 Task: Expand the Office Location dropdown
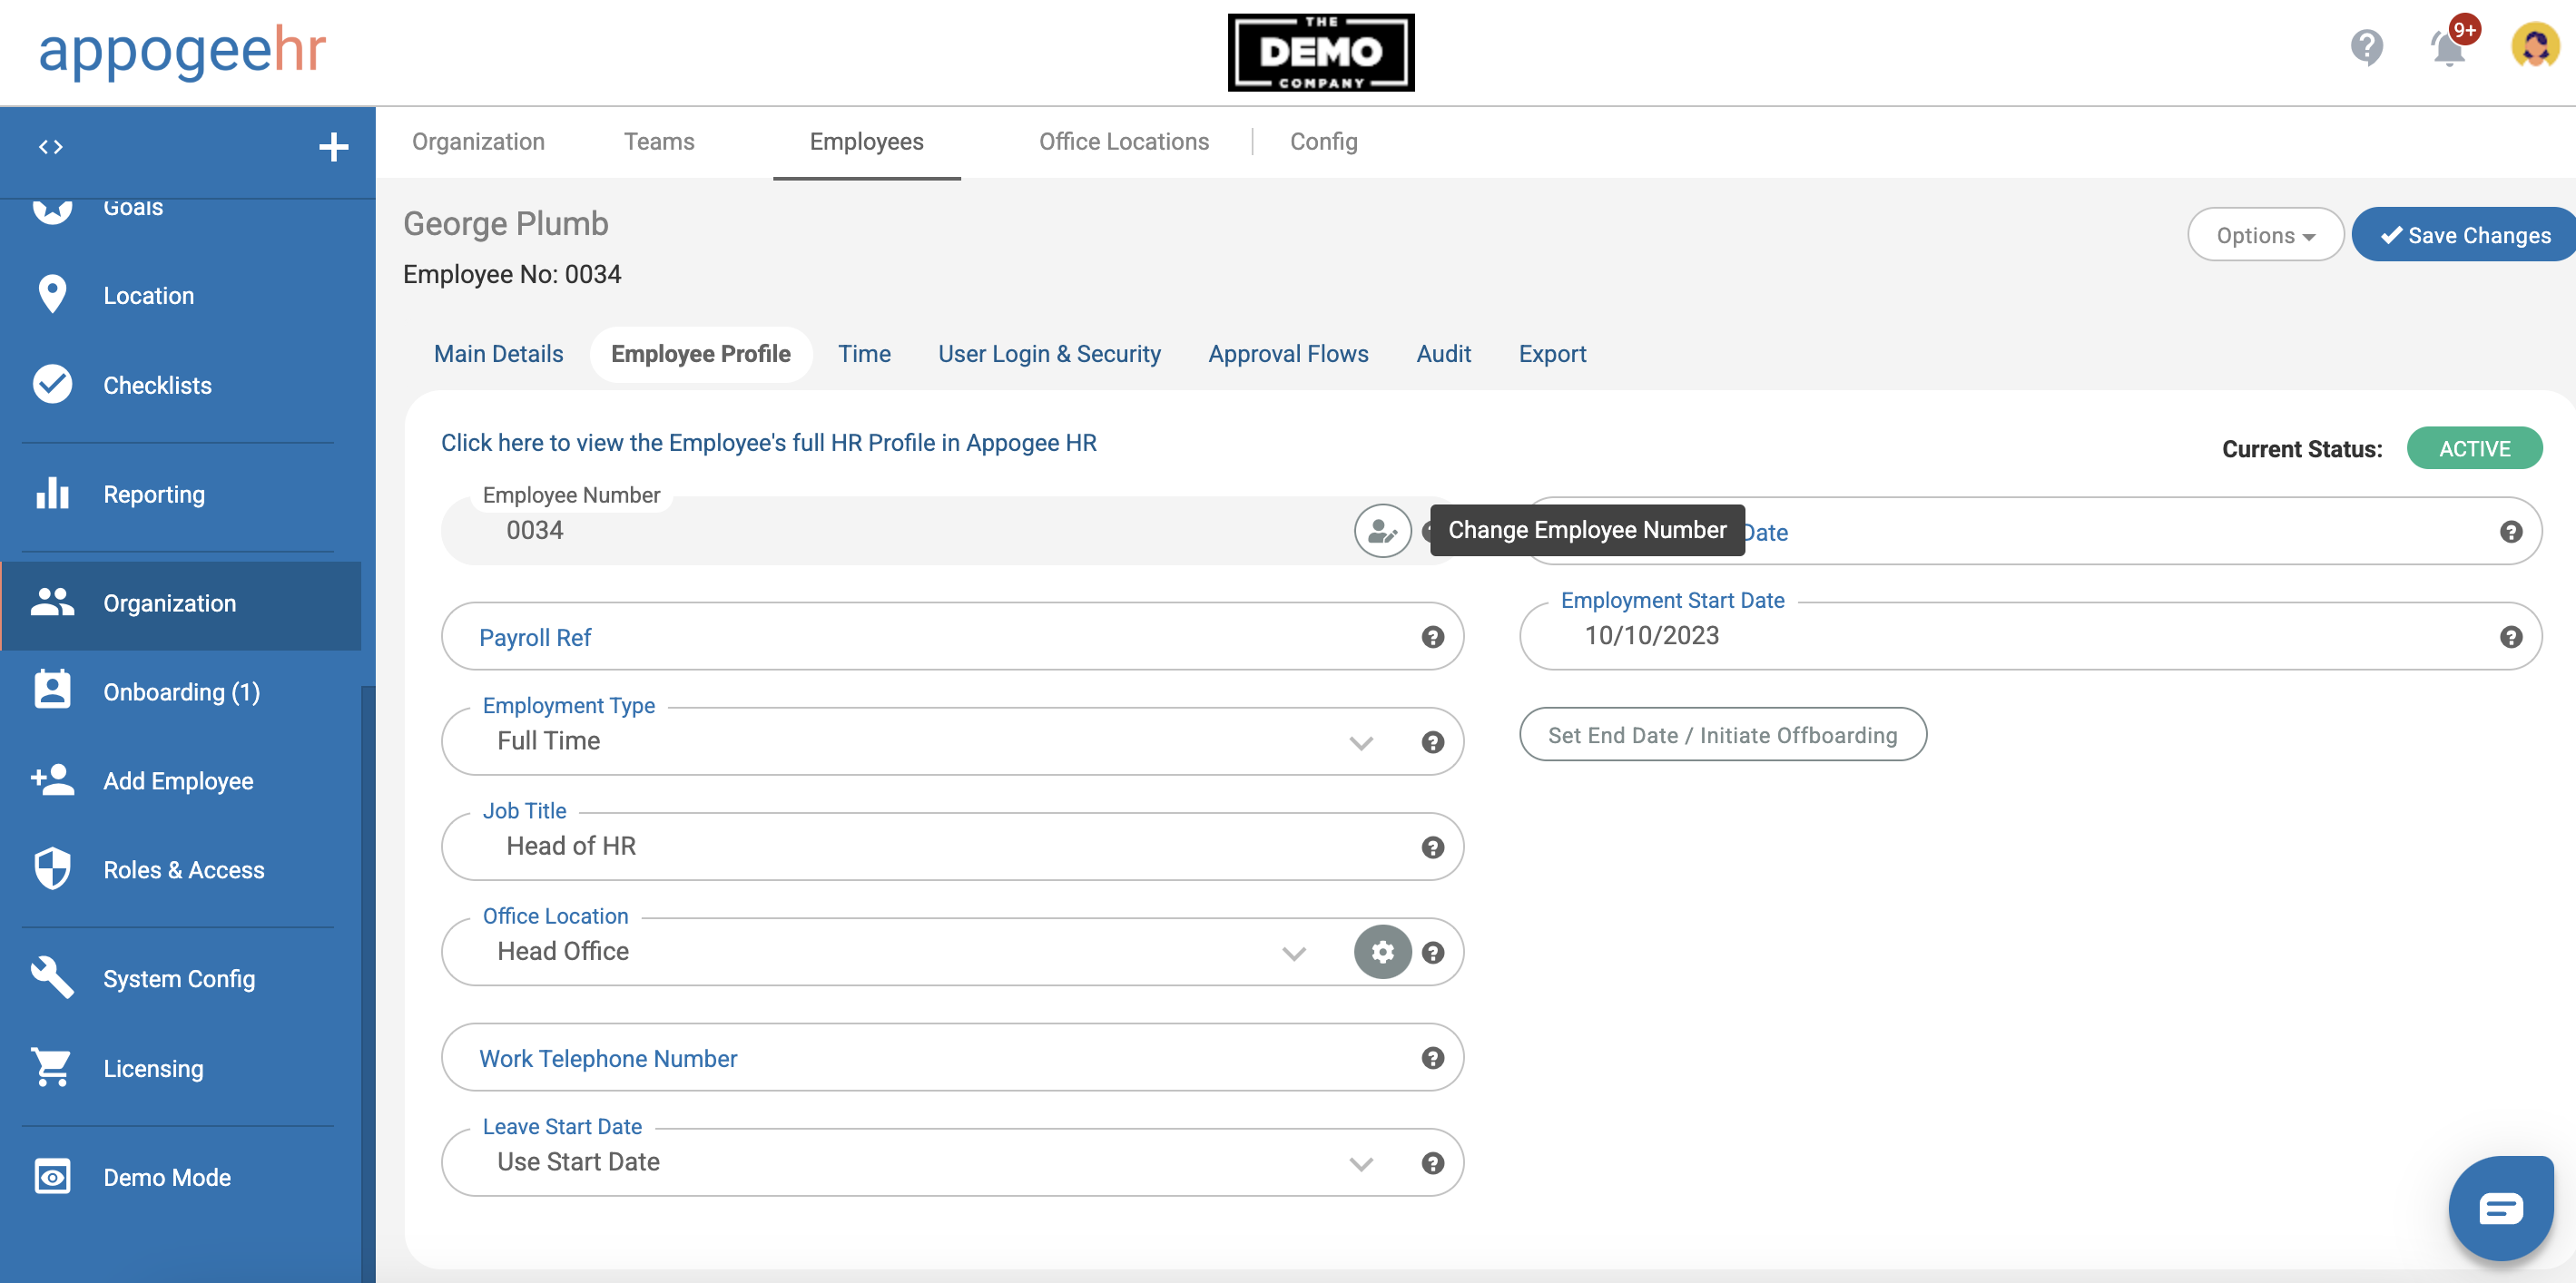click(x=1293, y=953)
